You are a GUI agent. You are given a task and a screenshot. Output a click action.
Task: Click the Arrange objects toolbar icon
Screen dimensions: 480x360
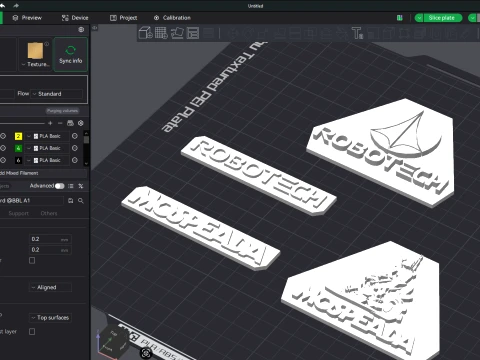[x=193, y=33]
